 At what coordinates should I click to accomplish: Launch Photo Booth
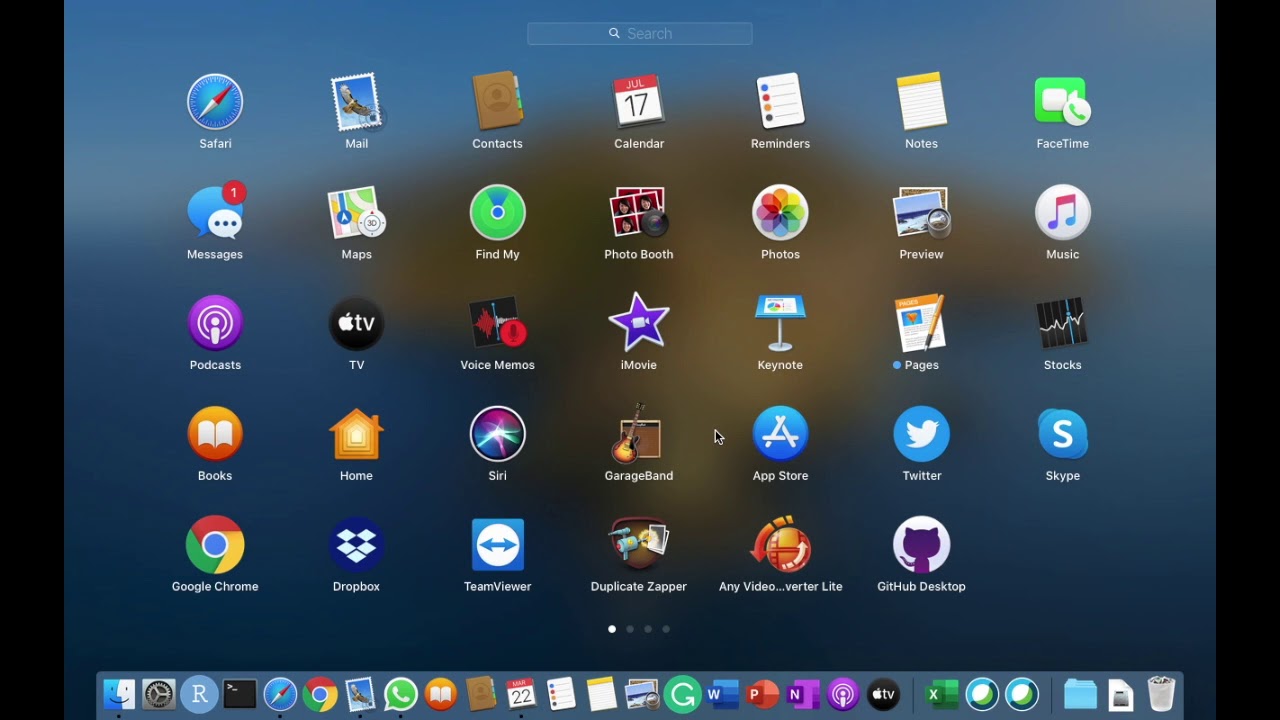[639, 212]
